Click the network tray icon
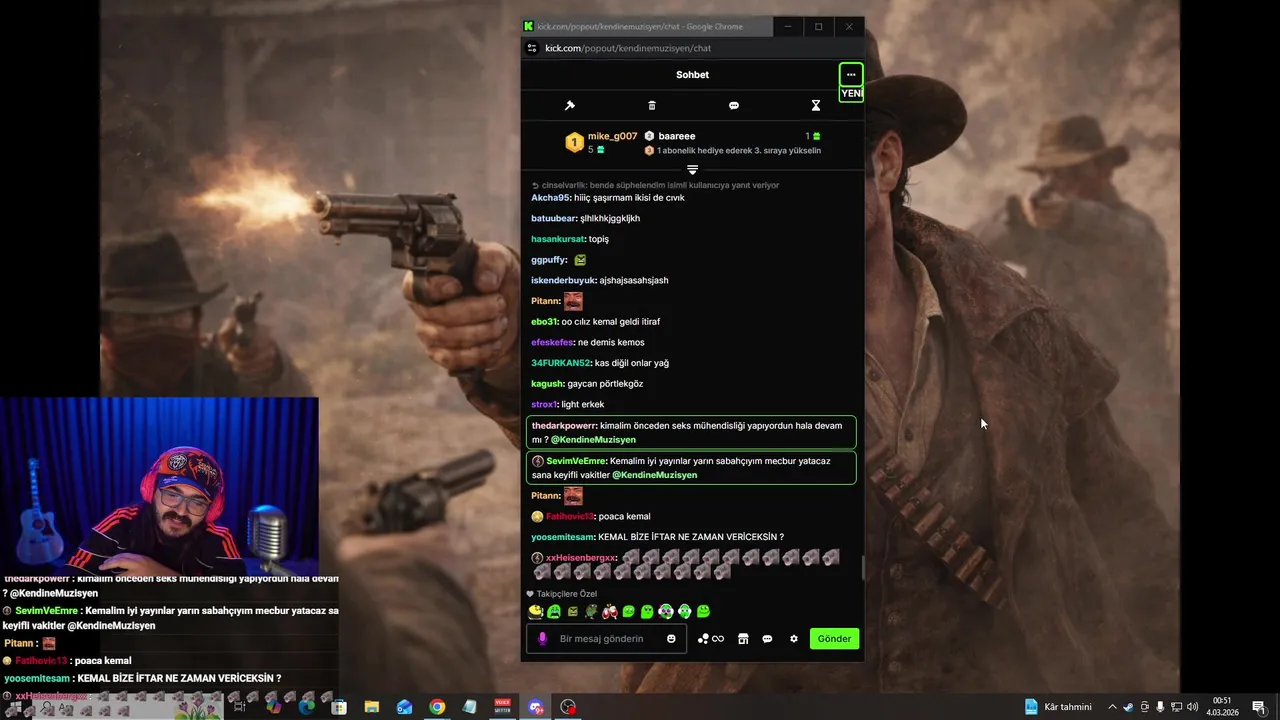 pyautogui.click(x=1176, y=707)
